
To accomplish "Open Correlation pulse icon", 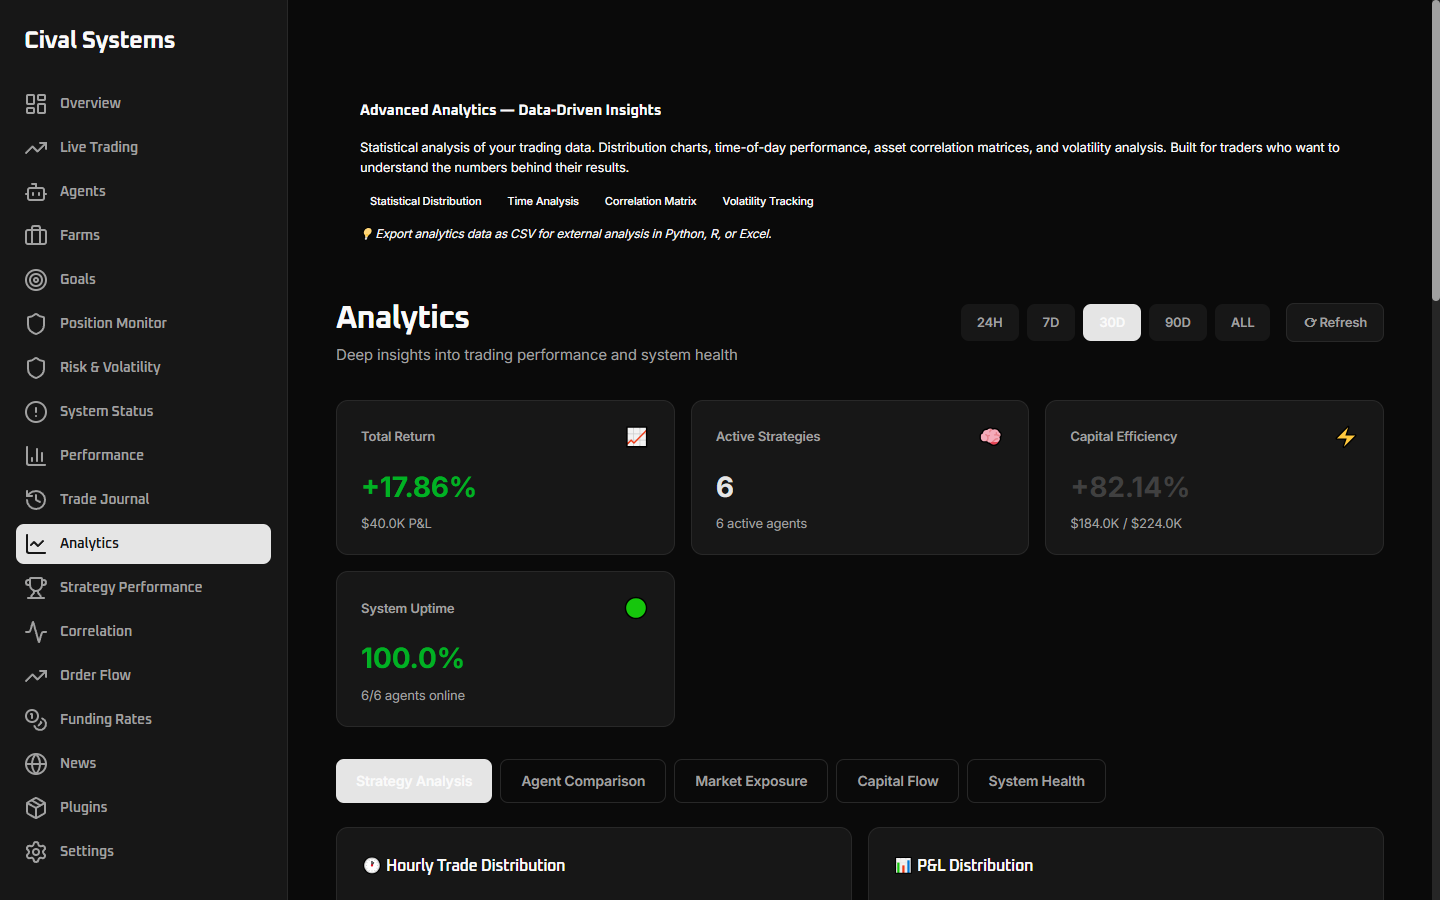I will tap(36, 631).
